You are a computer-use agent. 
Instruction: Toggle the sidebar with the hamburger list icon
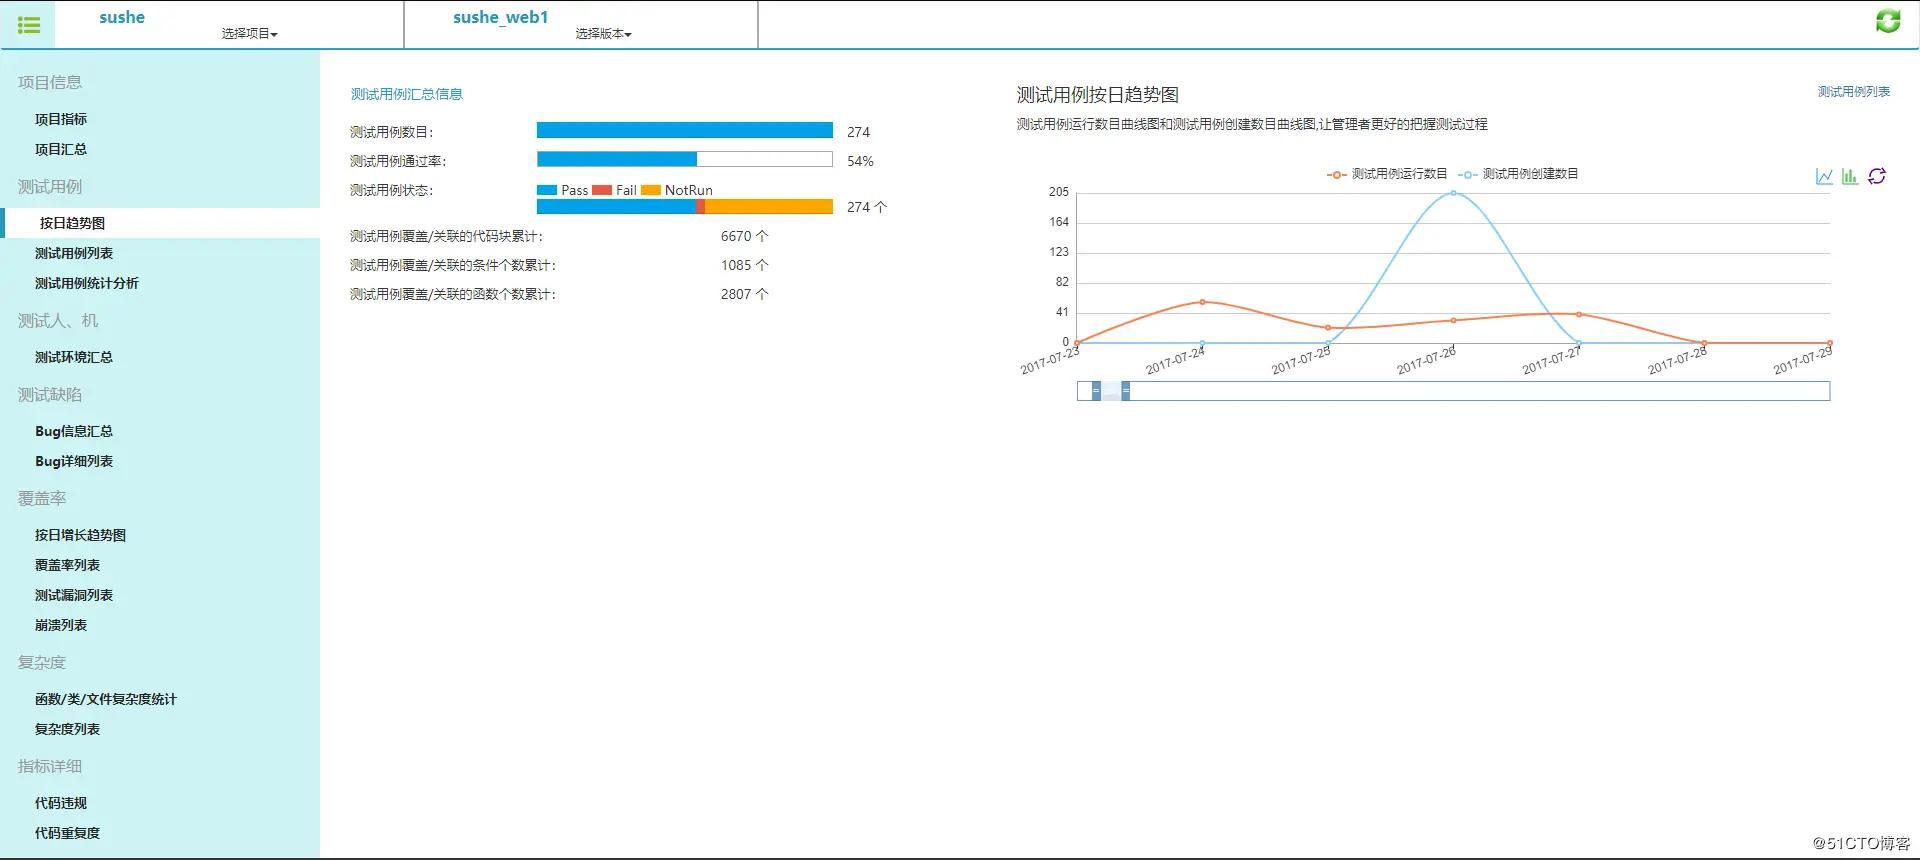(29, 25)
